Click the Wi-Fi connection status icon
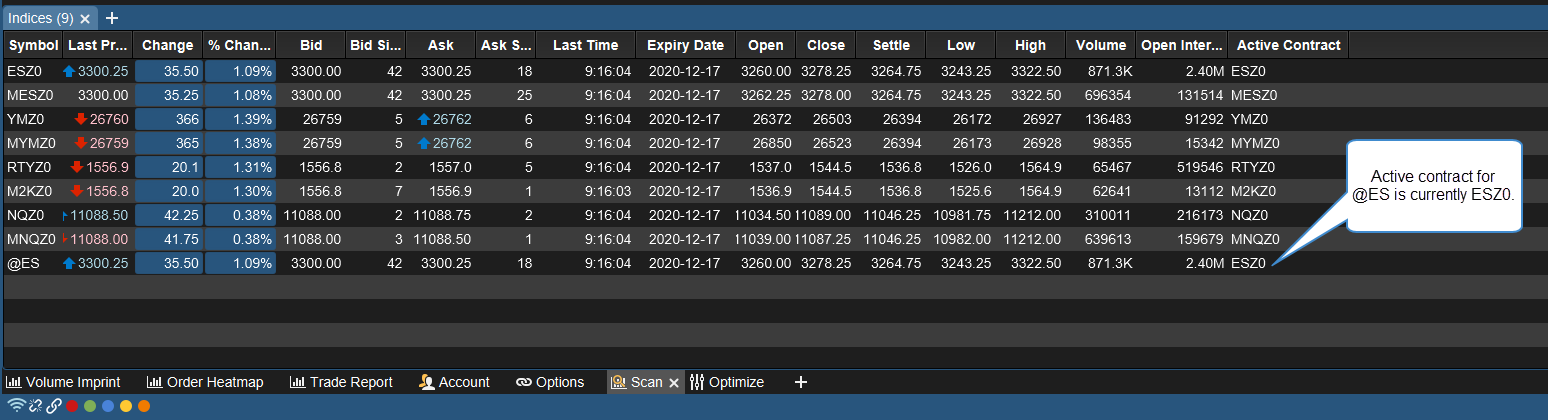 [x=16, y=406]
